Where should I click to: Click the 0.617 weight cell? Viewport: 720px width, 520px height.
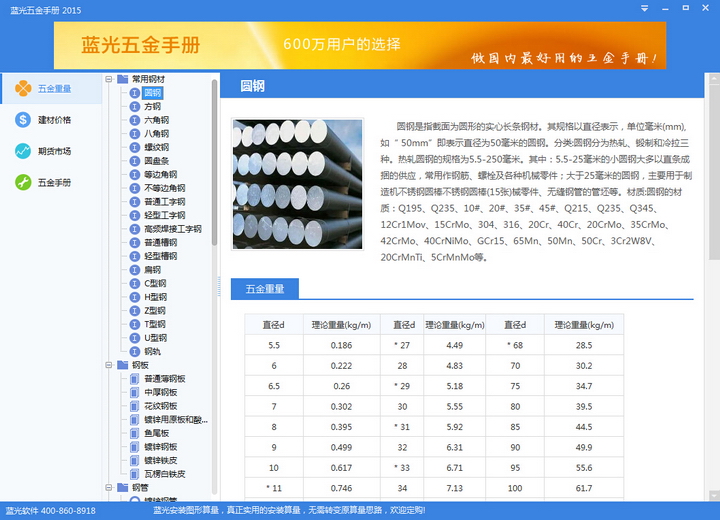(342, 468)
